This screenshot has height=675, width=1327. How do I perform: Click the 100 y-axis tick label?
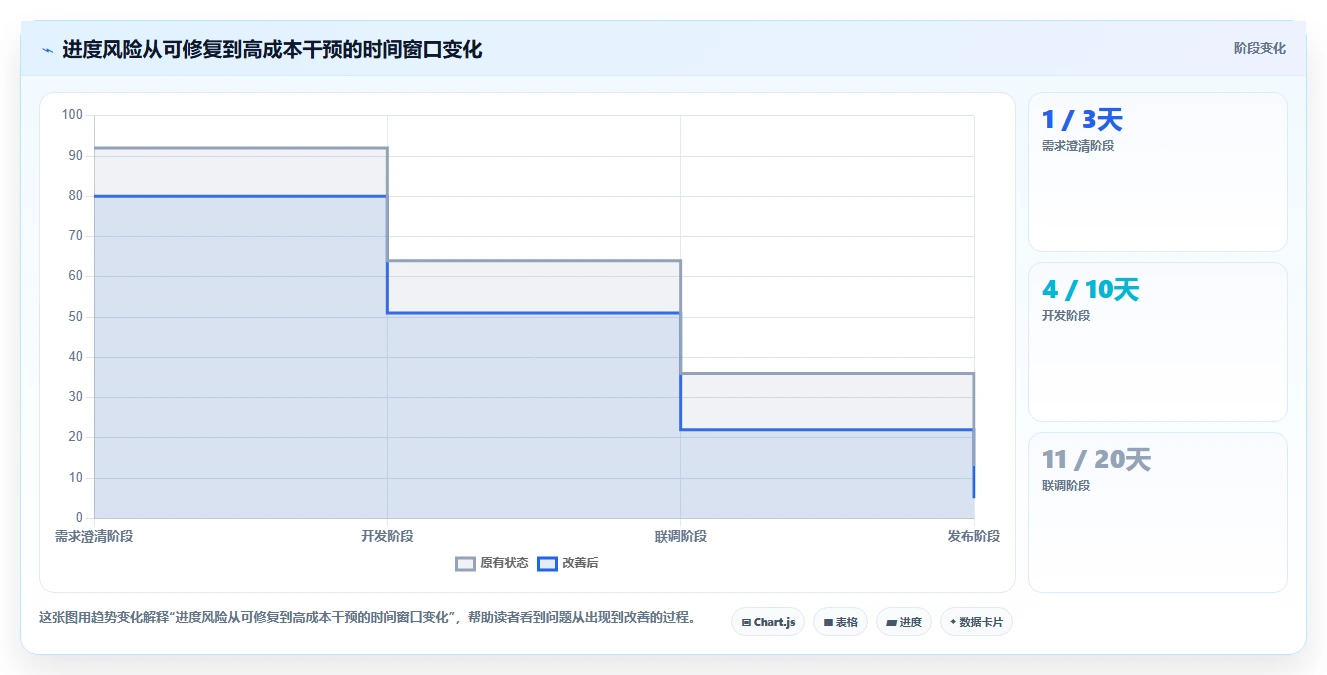[x=72, y=115]
